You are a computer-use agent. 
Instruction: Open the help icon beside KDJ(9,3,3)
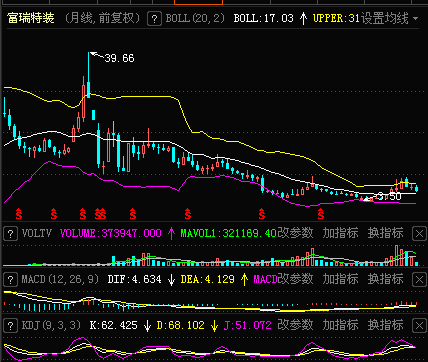(x=10, y=325)
